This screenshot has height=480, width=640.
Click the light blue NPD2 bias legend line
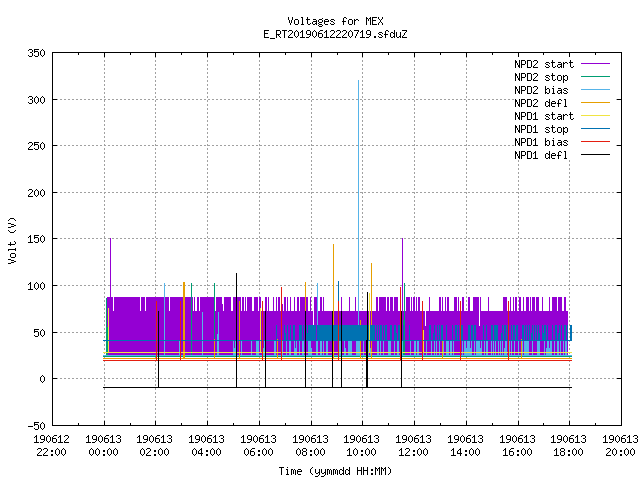pos(596,90)
